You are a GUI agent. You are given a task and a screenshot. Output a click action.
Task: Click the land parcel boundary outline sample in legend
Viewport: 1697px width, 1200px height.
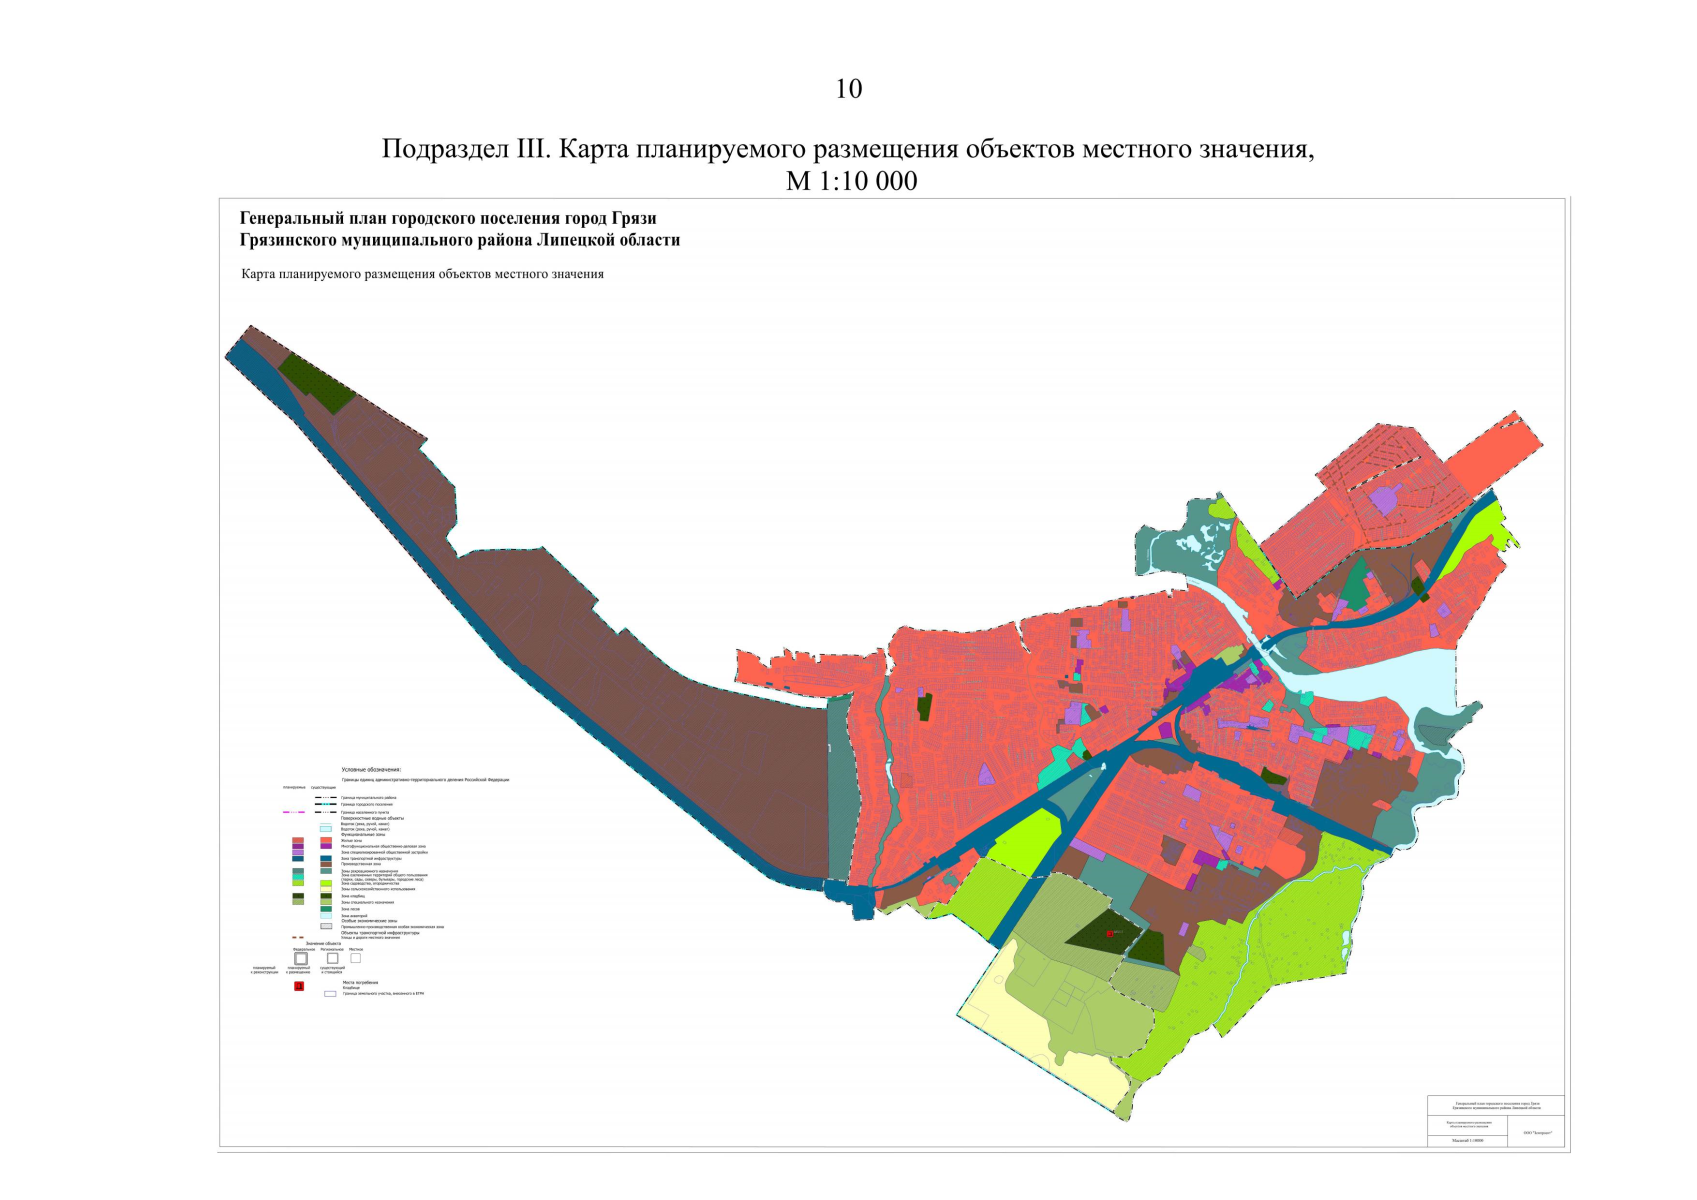pyautogui.click(x=330, y=994)
